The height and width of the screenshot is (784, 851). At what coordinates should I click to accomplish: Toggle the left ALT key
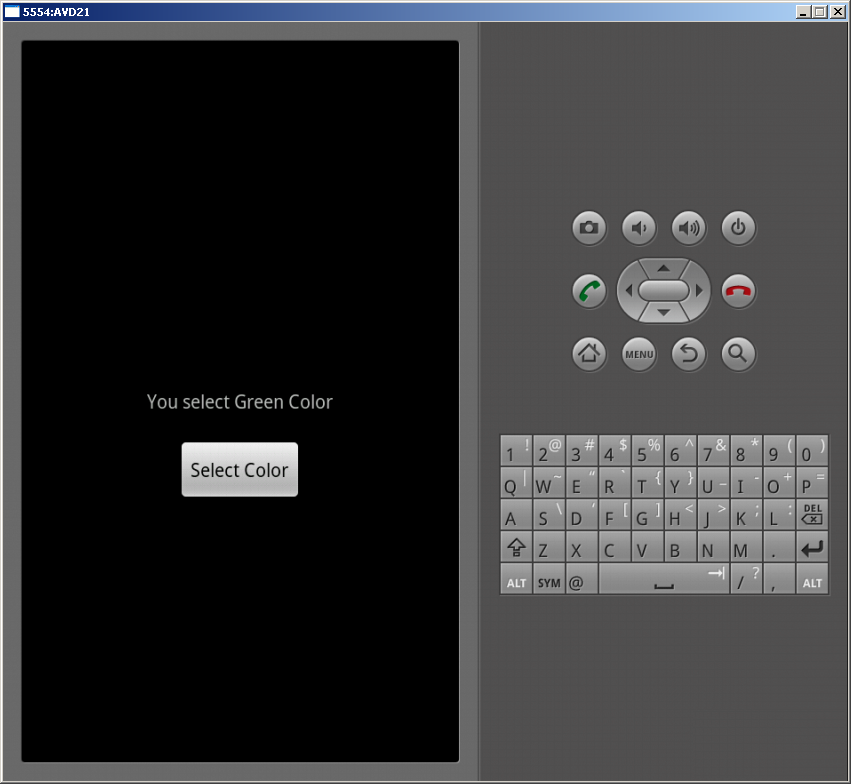tap(516, 579)
